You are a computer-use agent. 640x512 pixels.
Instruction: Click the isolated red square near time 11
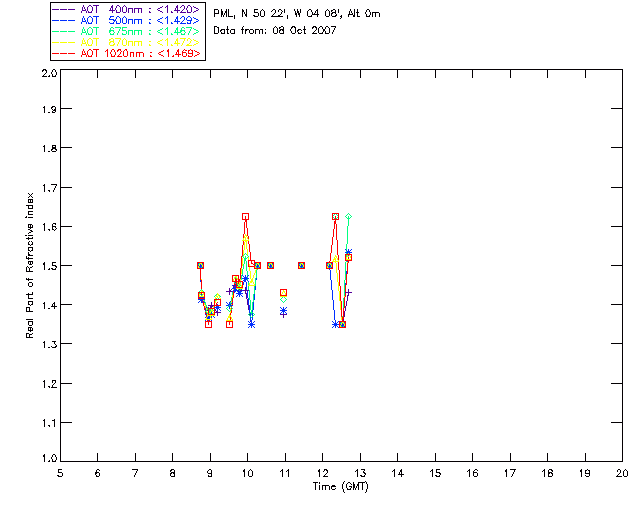point(283,293)
